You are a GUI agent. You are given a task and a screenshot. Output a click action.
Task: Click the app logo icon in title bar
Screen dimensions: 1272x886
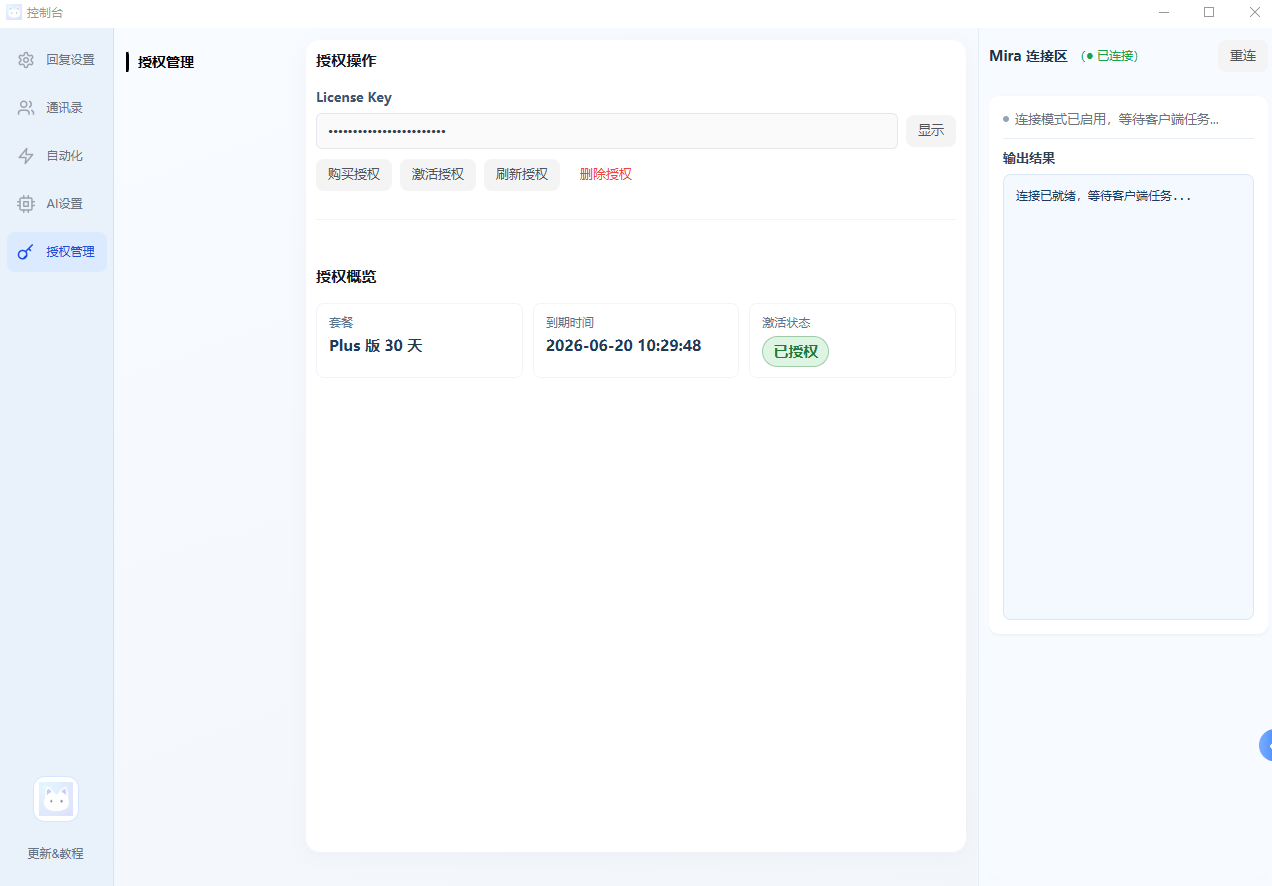tap(14, 12)
